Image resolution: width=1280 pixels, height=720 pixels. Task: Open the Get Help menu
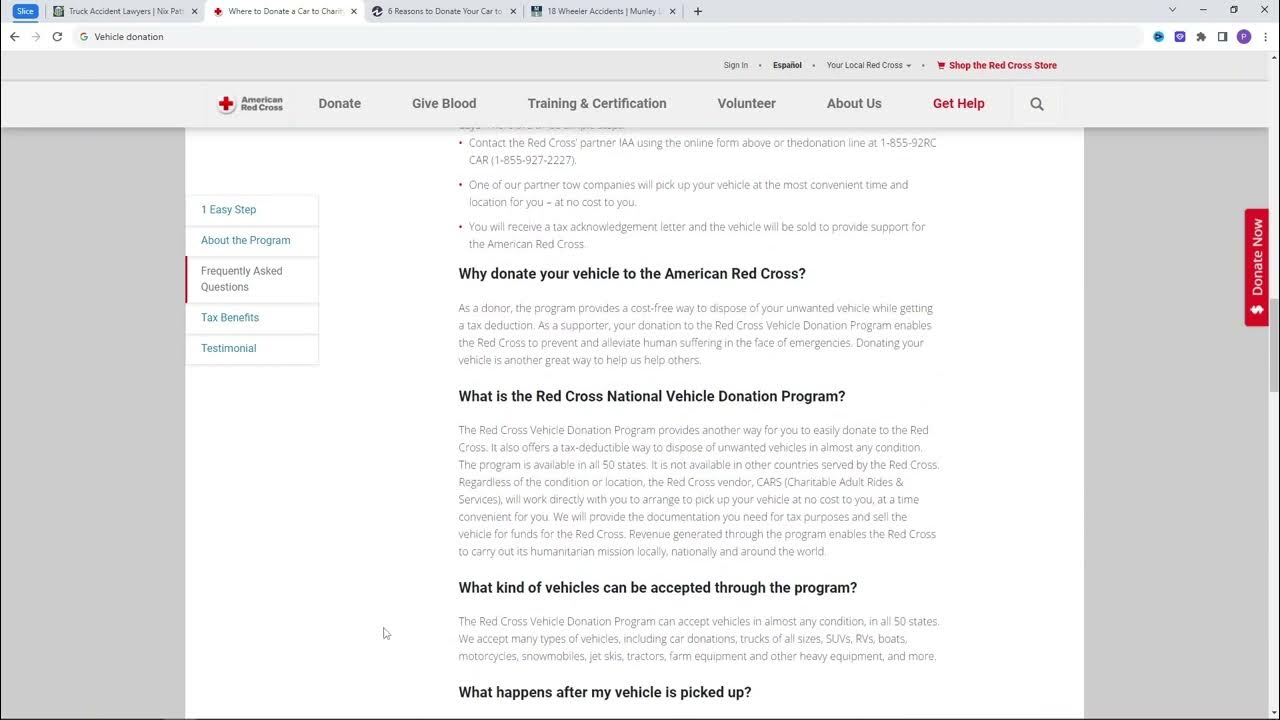coord(958,104)
